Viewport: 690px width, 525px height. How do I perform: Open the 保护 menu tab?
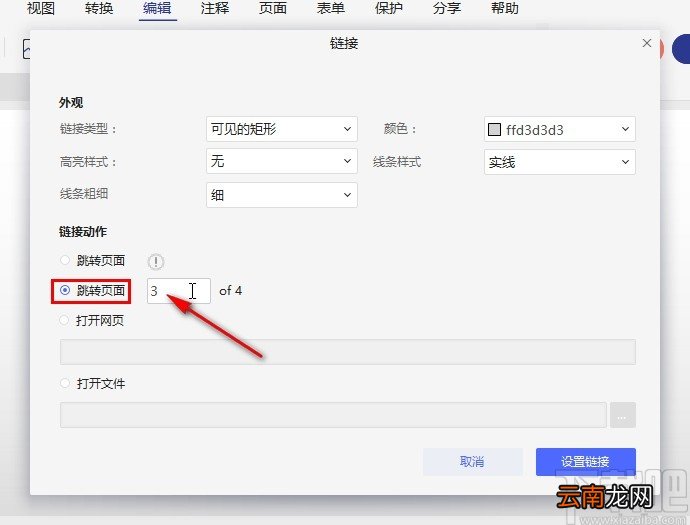[x=389, y=8]
